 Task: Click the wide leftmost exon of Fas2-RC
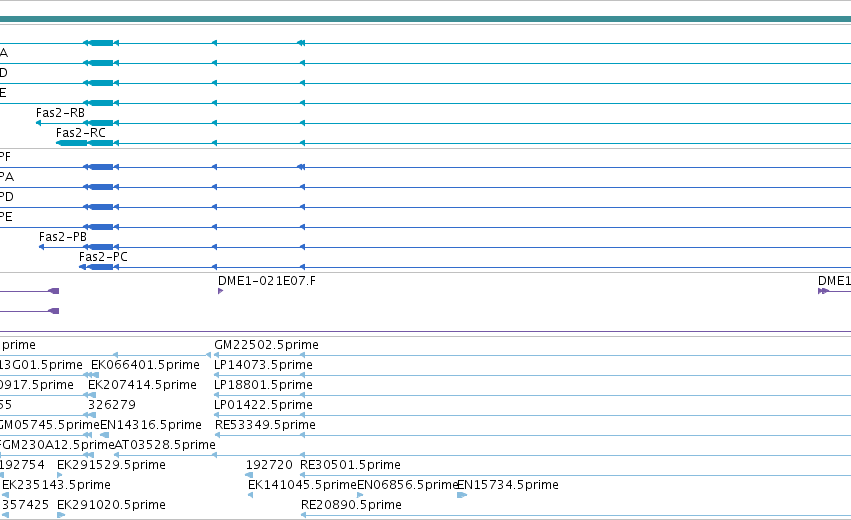coord(72,143)
